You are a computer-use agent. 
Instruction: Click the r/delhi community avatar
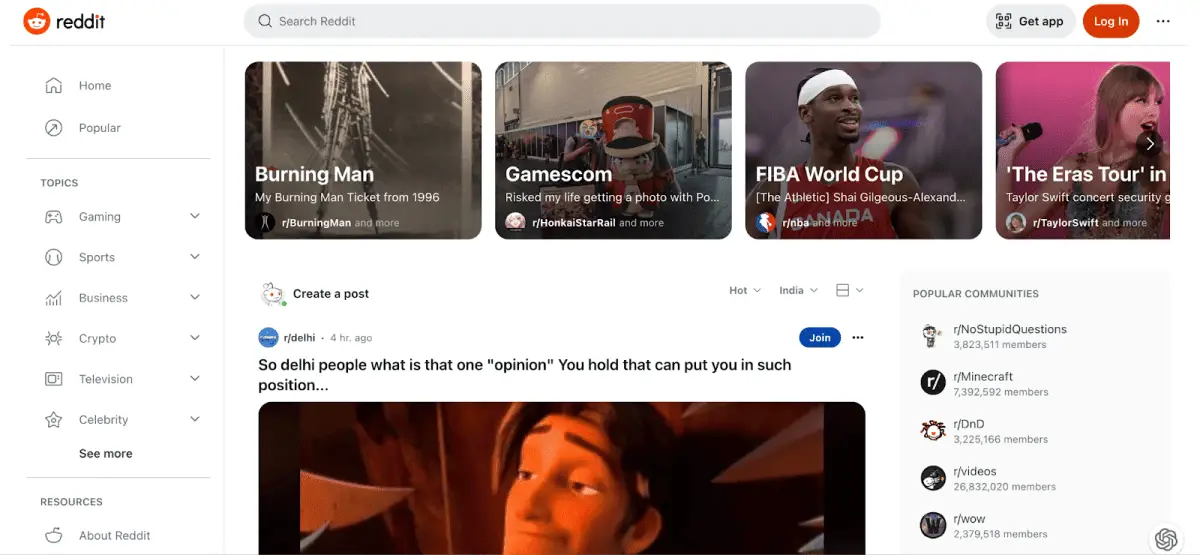268,338
